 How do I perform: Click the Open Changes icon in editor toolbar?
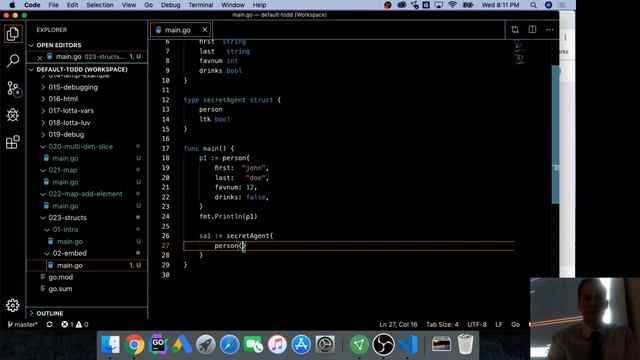click(x=515, y=29)
